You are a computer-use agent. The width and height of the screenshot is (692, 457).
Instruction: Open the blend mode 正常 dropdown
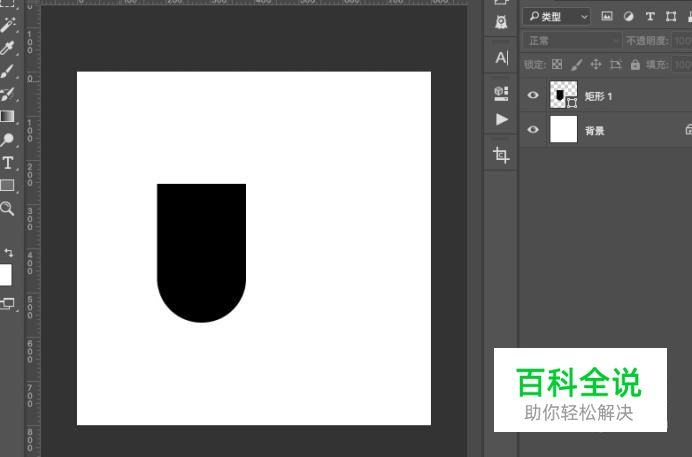572,41
